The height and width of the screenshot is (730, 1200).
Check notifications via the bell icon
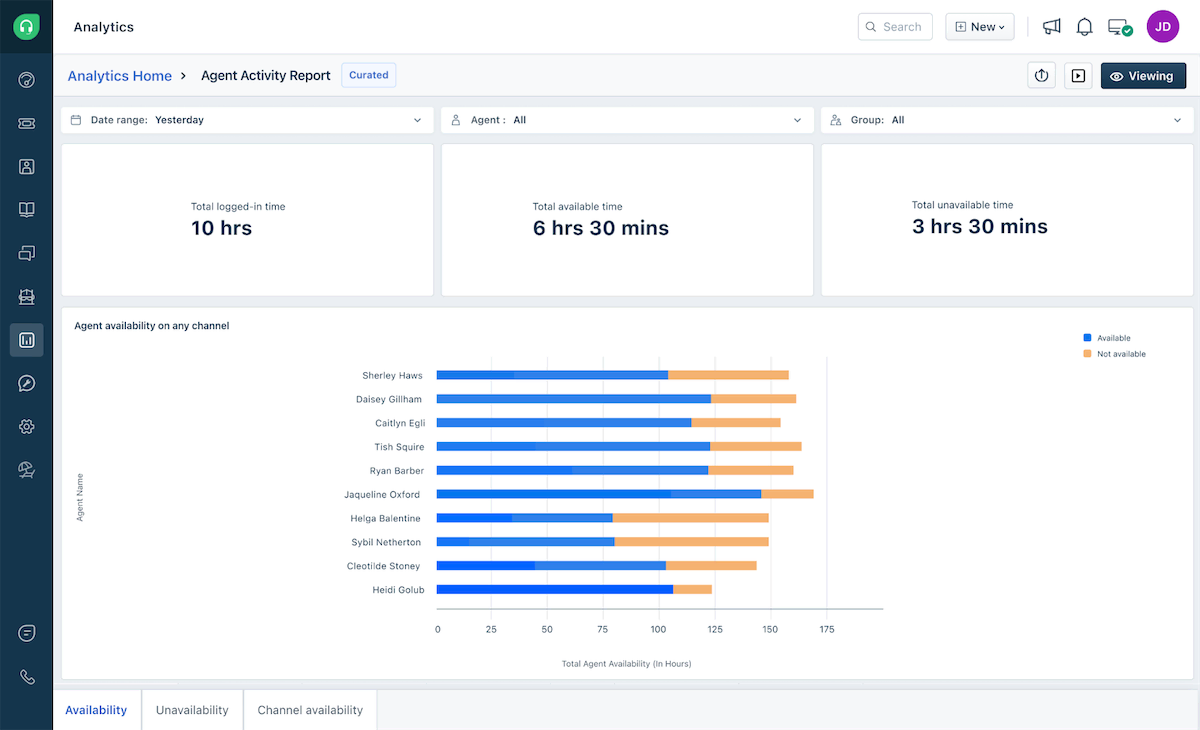1084,26
